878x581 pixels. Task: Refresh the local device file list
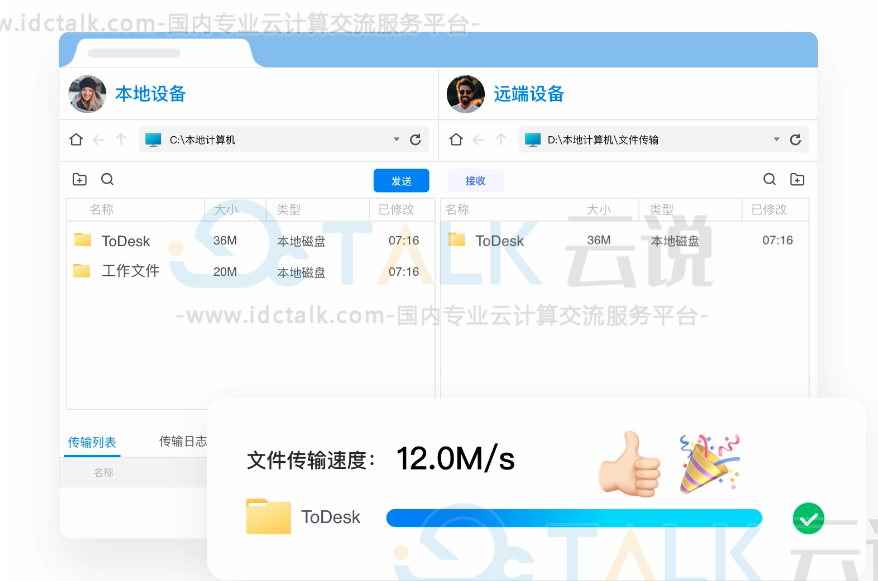[415, 139]
